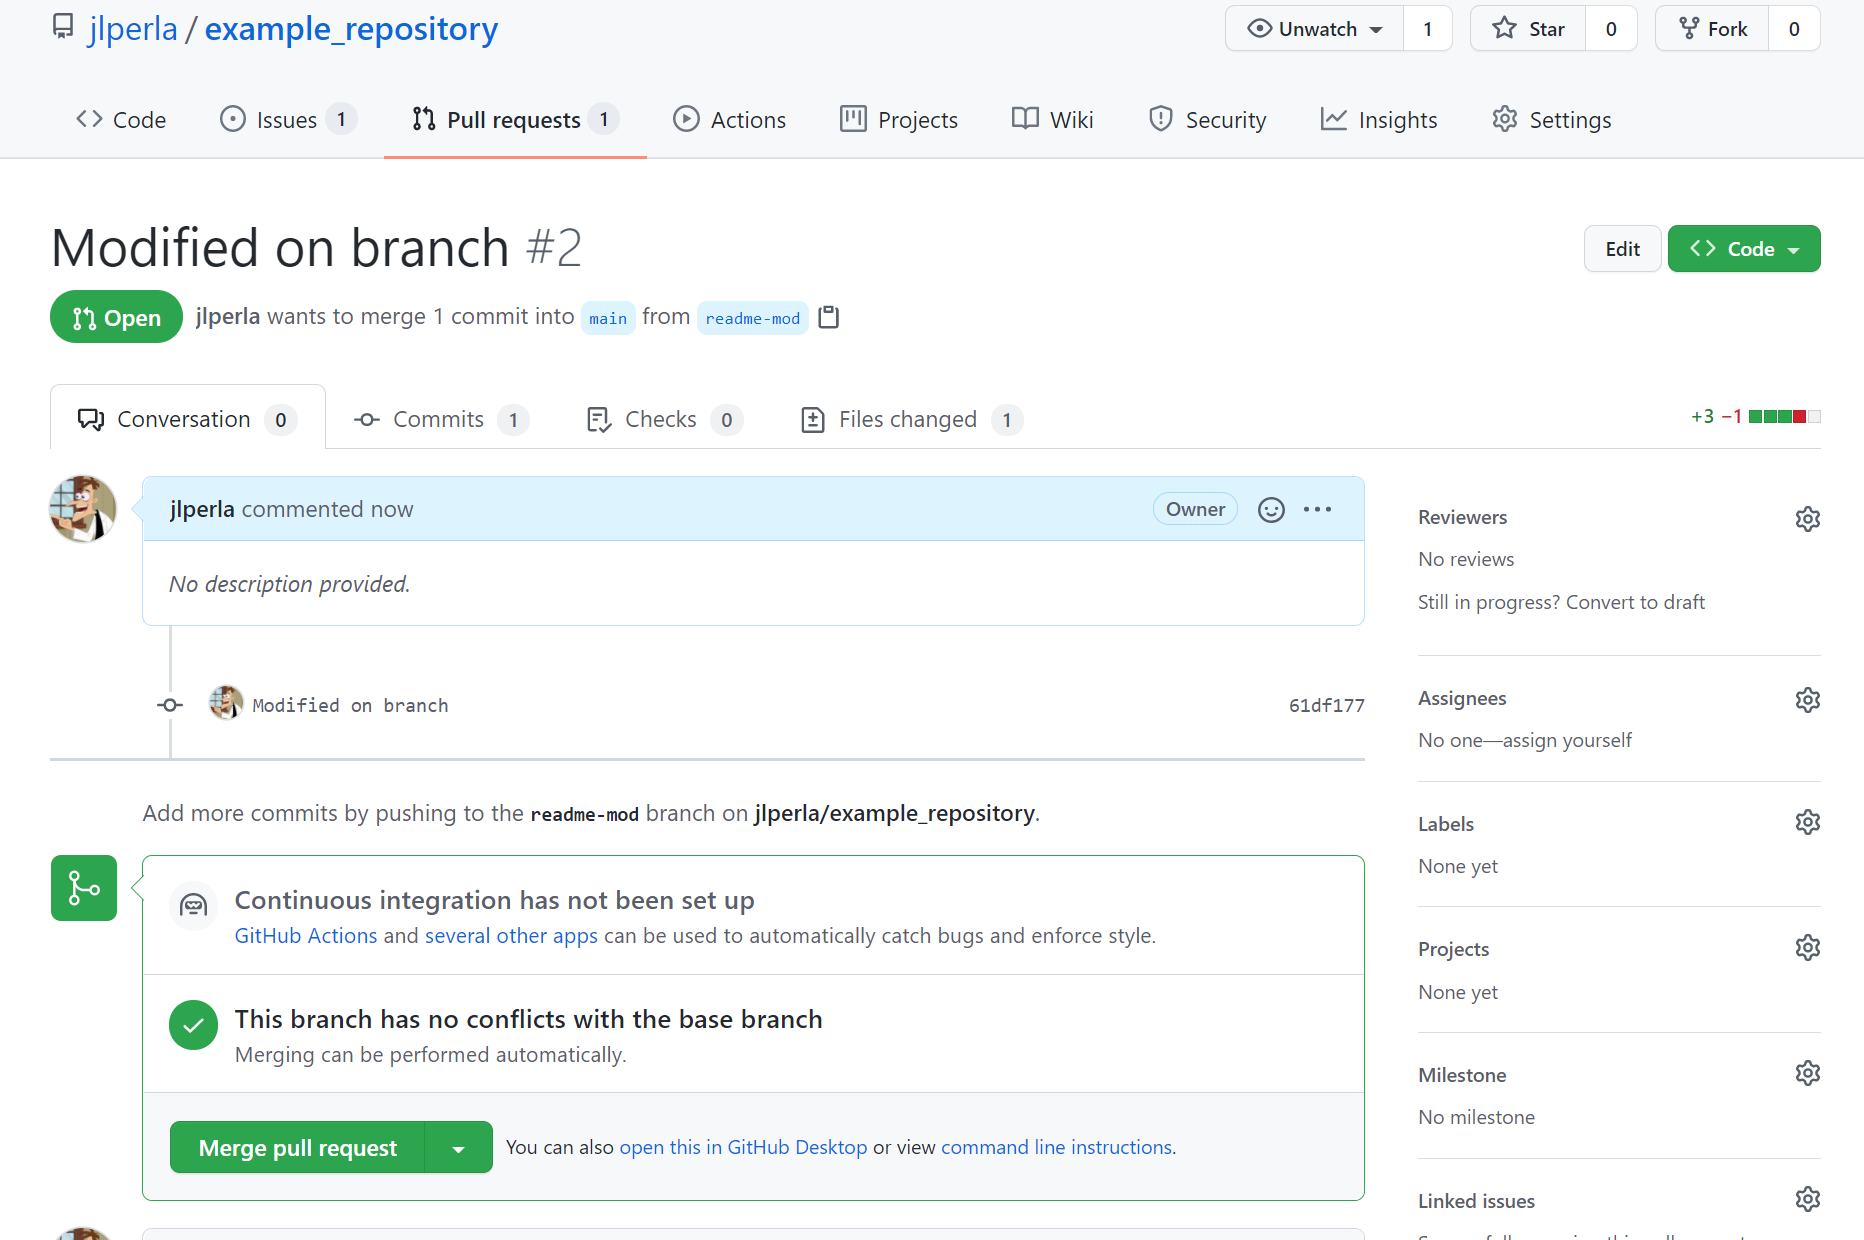Open the emoji reaction picker on comment
This screenshot has width=1864, height=1240.
[x=1271, y=510]
